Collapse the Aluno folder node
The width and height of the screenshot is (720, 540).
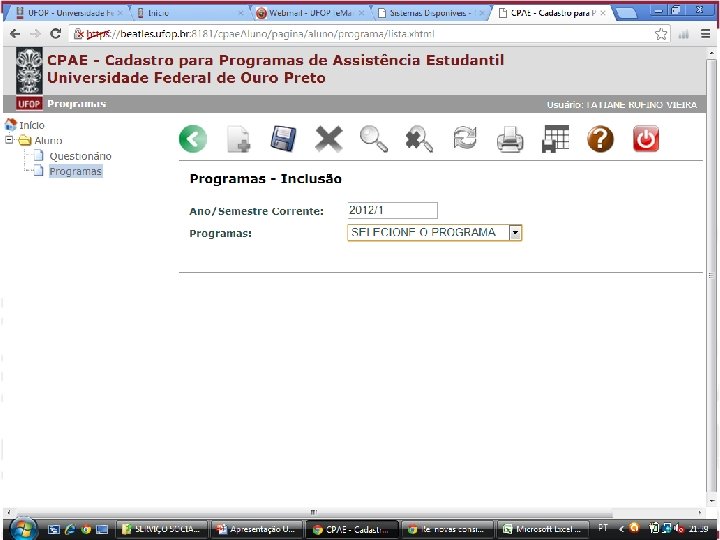[x=9, y=140]
